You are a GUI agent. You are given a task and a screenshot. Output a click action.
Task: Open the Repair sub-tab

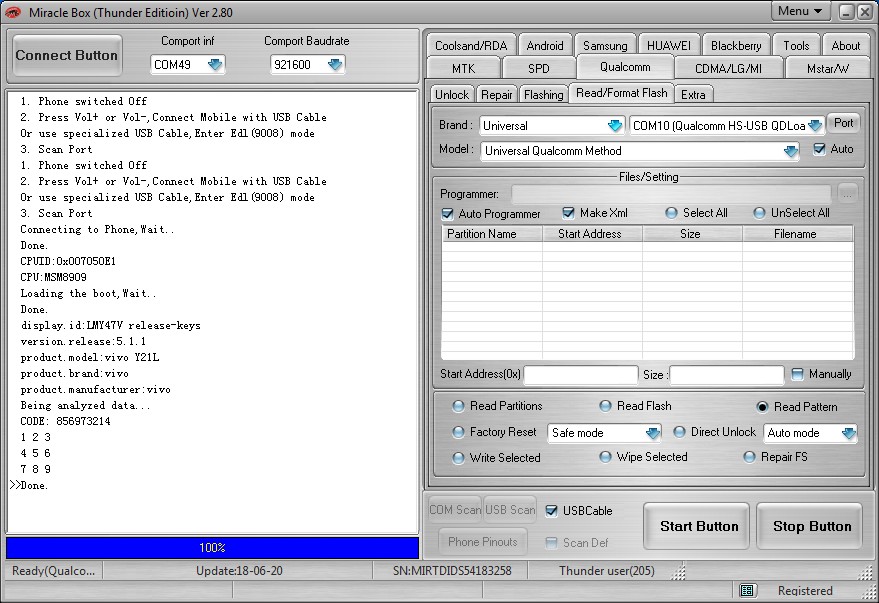click(497, 94)
